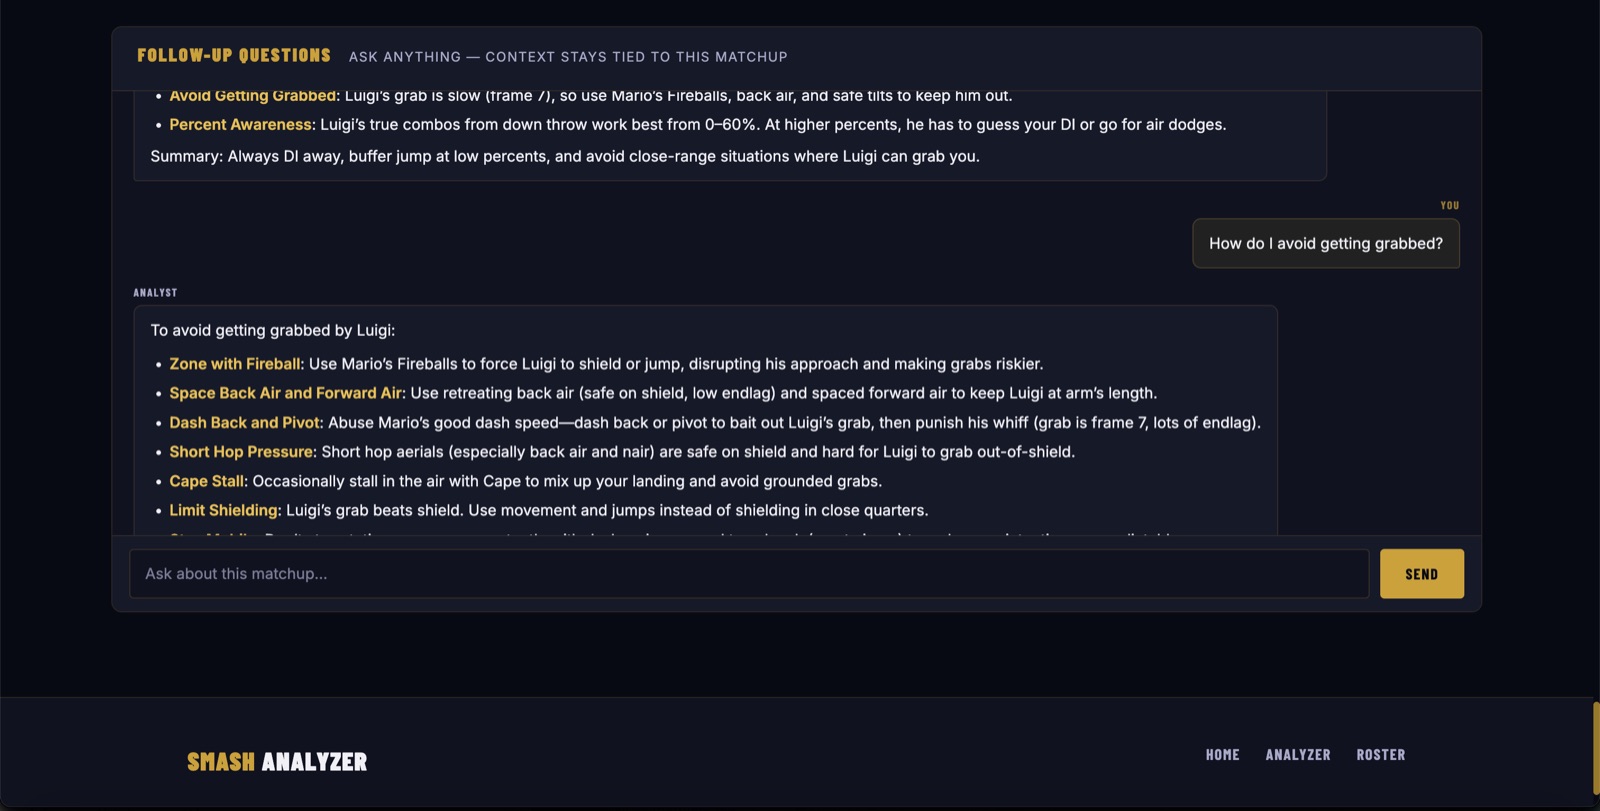Click the Smash Analyzer logo

[x=277, y=762]
